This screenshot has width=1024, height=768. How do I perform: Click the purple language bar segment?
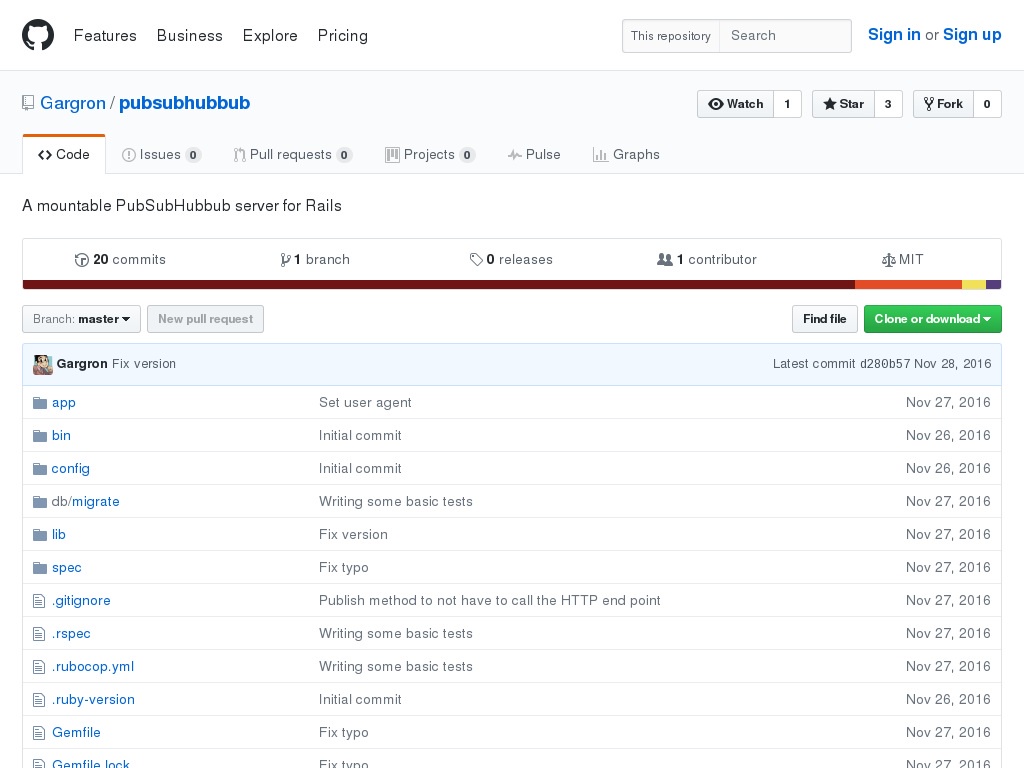[x=993, y=285]
